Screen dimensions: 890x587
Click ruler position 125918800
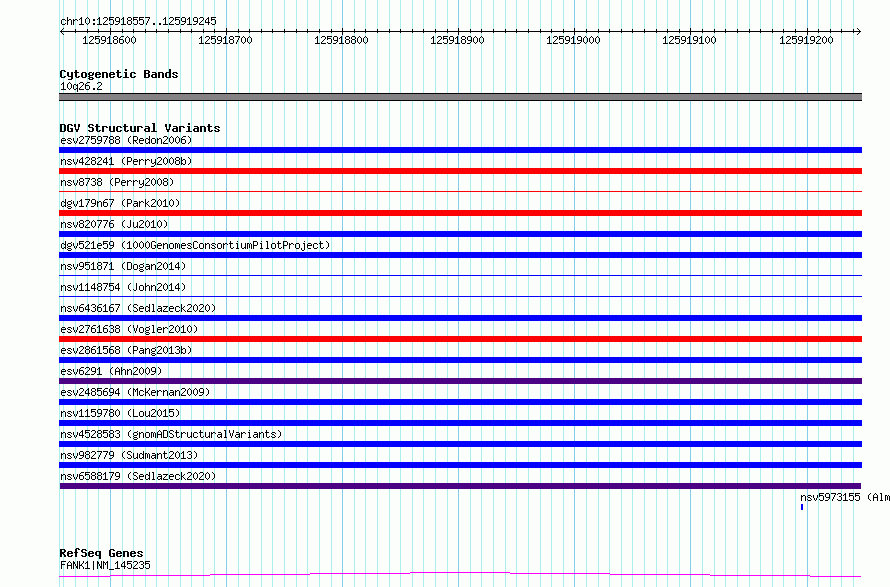tap(341, 40)
